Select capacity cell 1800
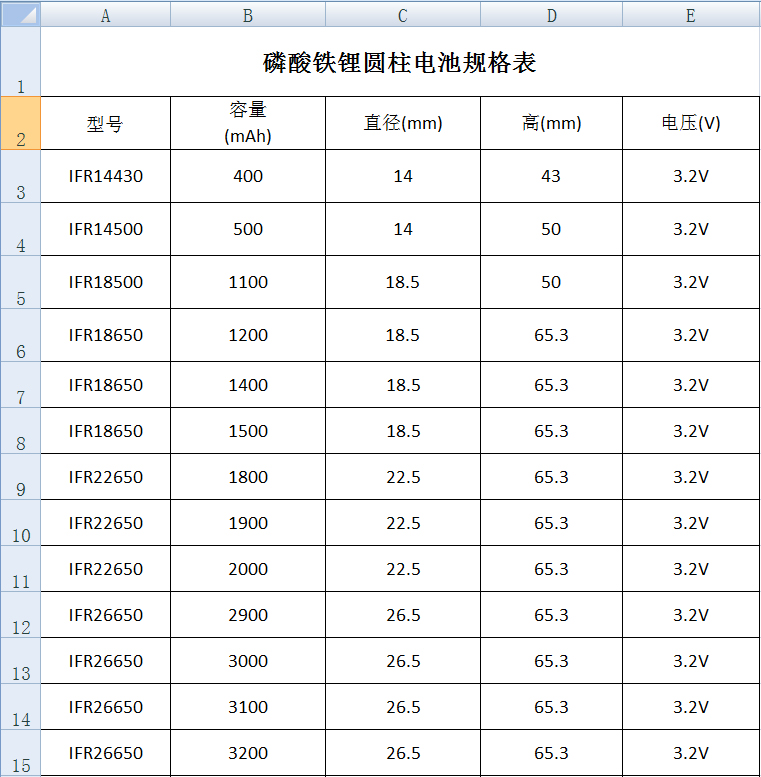The height and width of the screenshot is (777, 761). tap(248, 477)
